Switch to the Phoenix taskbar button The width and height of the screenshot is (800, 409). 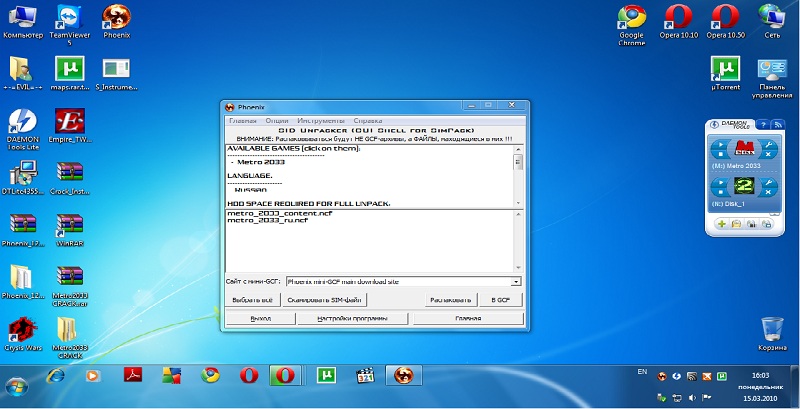pyautogui.click(x=404, y=376)
